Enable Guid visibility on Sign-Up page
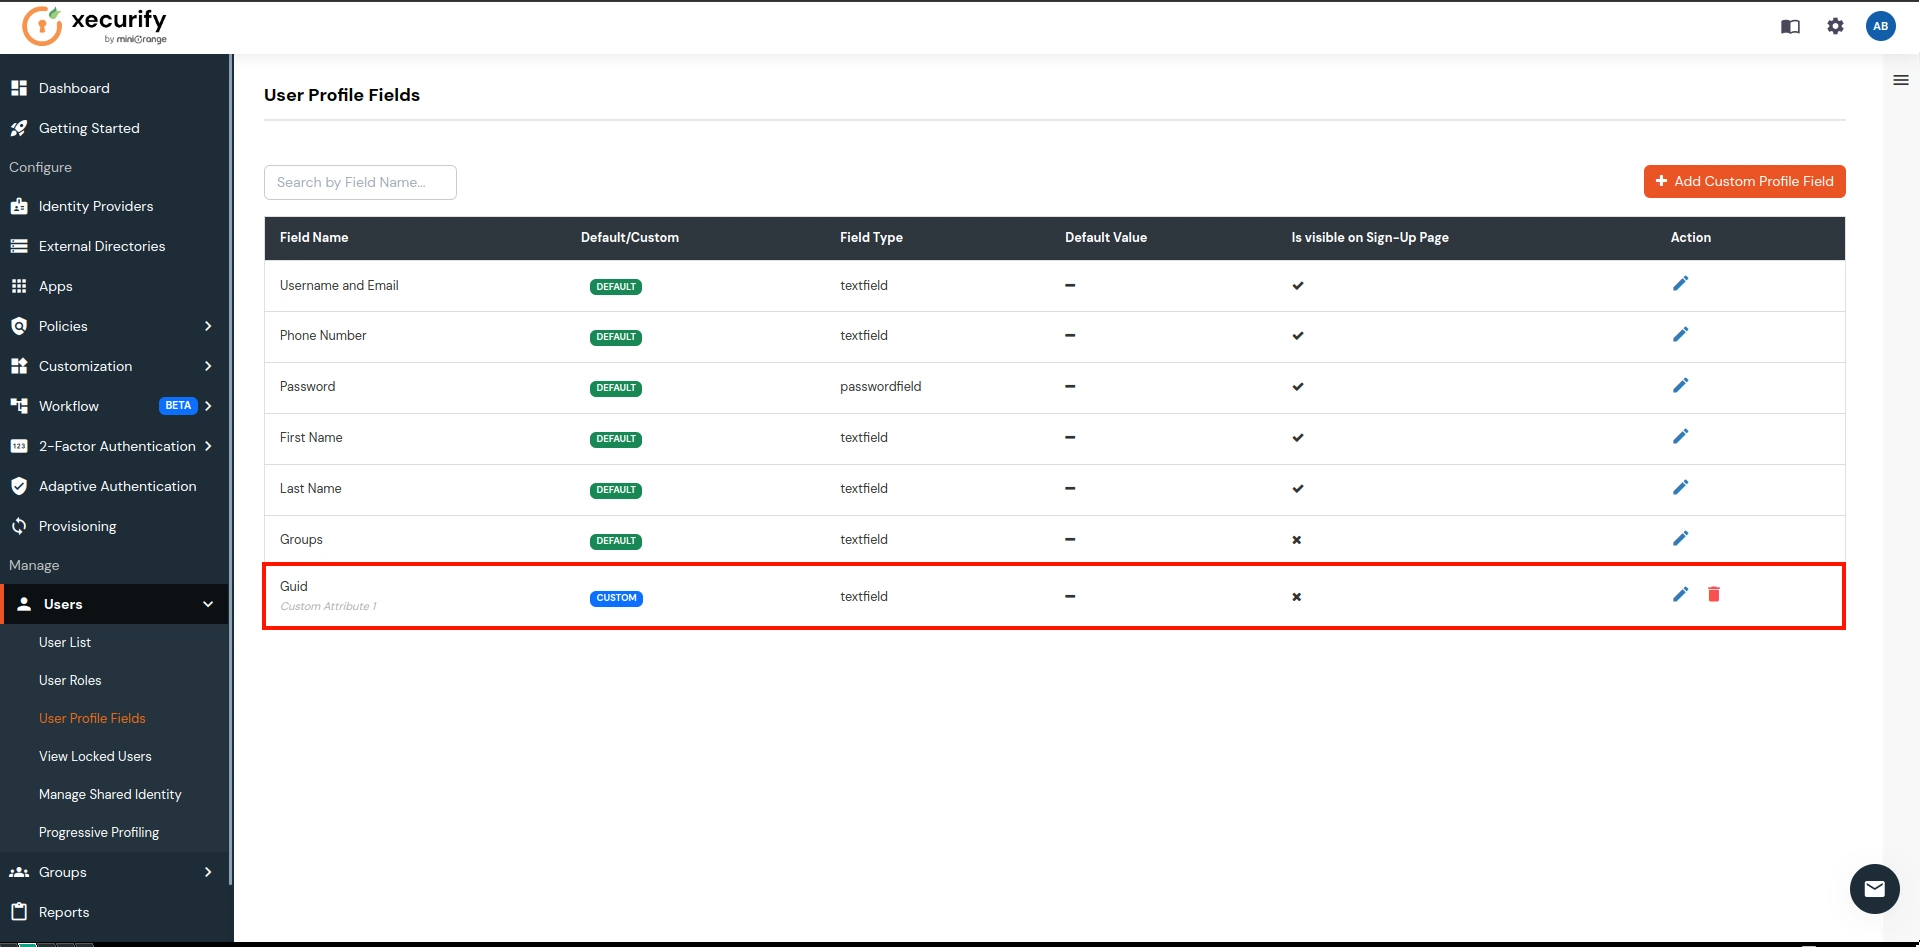 pyautogui.click(x=1296, y=596)
